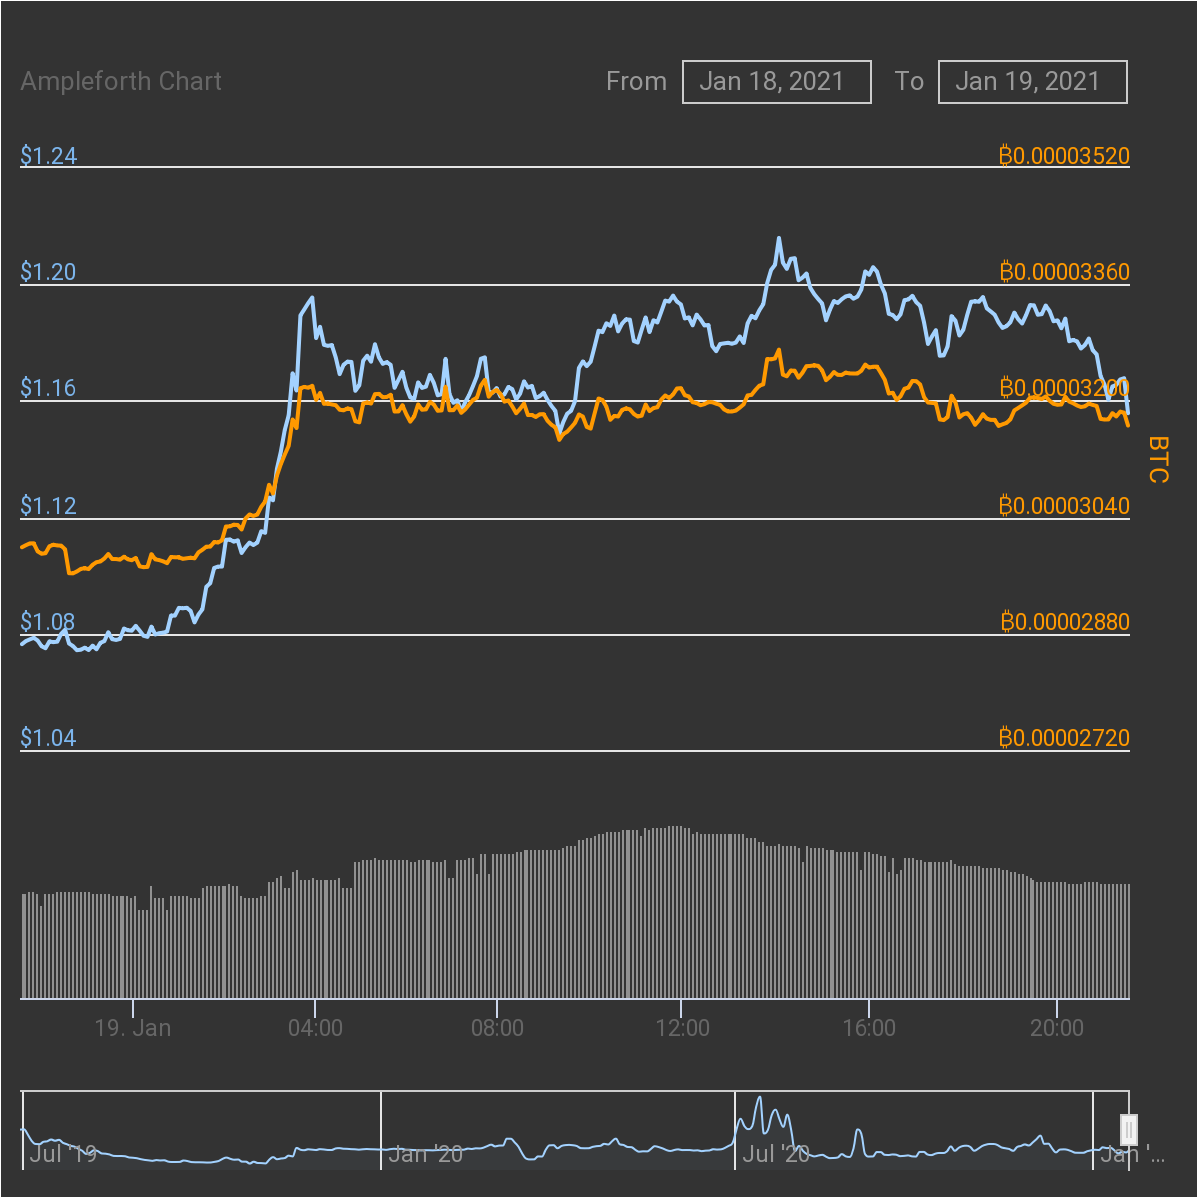The image size is (1200, 1200).
Task: Click the 08:00 time axis label
Action: pos(497,1028)
